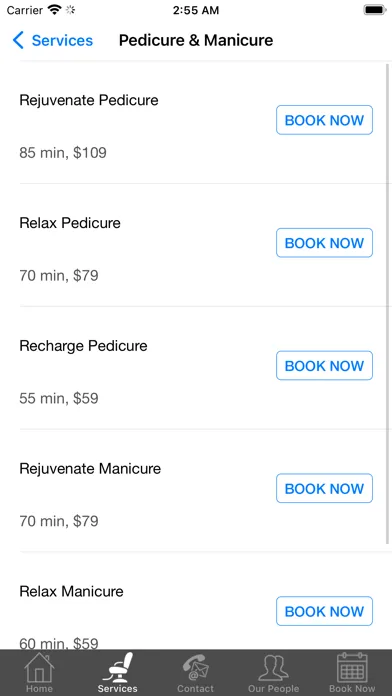Viewport: 392px width, 696px height.
Task: Select the Services salon chair icon
Action: 118,667
